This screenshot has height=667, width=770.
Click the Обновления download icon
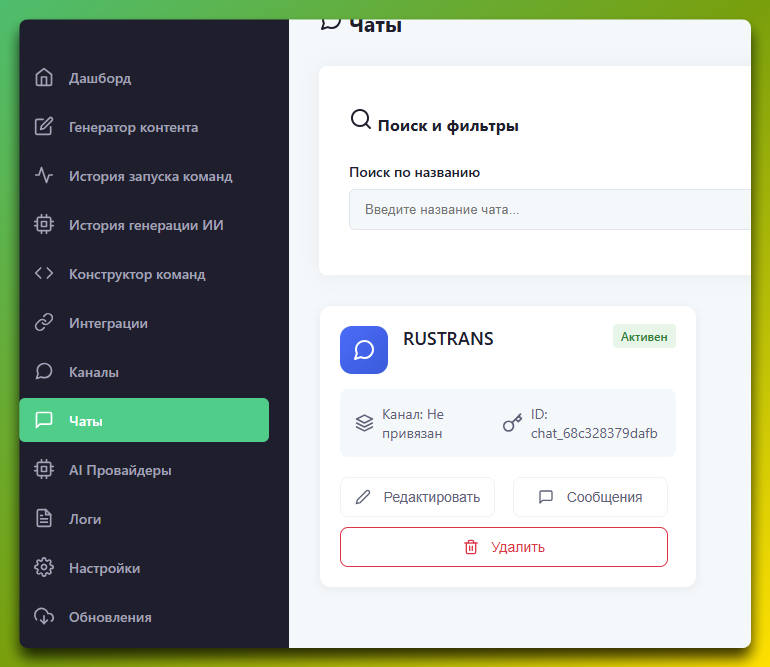click(x=43, y=617)
